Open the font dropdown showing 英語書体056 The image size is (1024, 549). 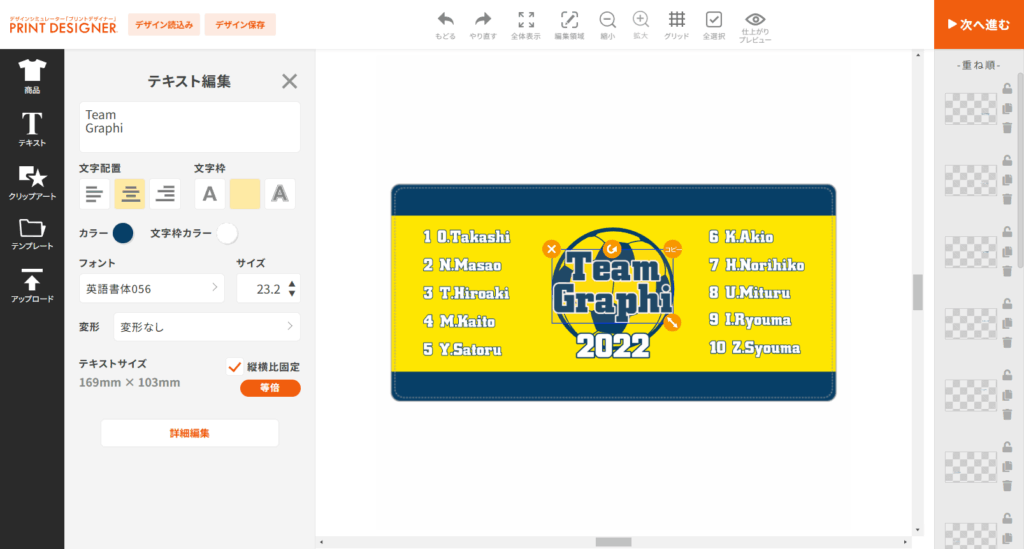(151, 288)
